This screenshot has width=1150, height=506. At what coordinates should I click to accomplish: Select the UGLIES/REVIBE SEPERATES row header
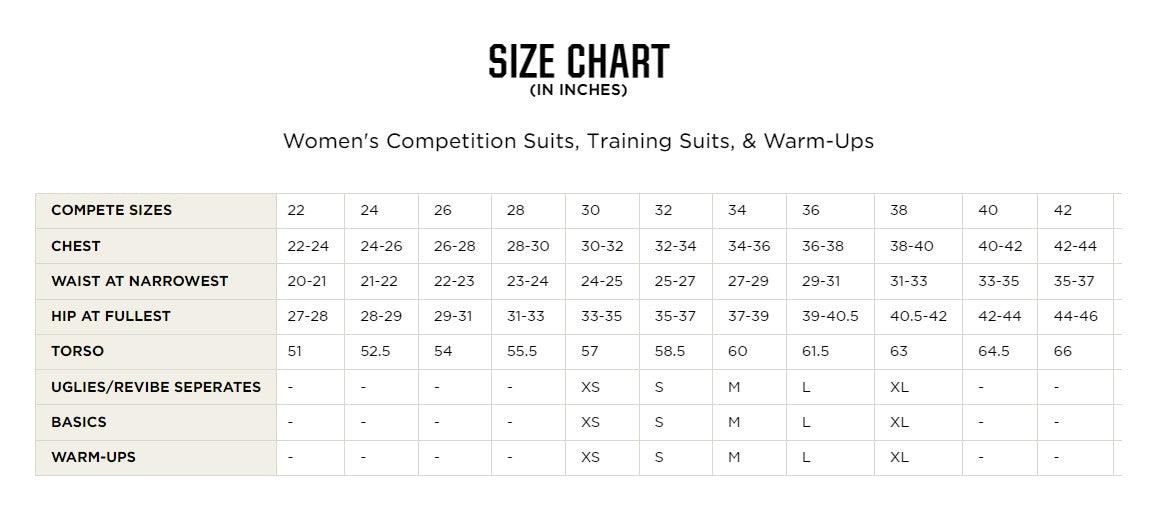coord(156,387)
